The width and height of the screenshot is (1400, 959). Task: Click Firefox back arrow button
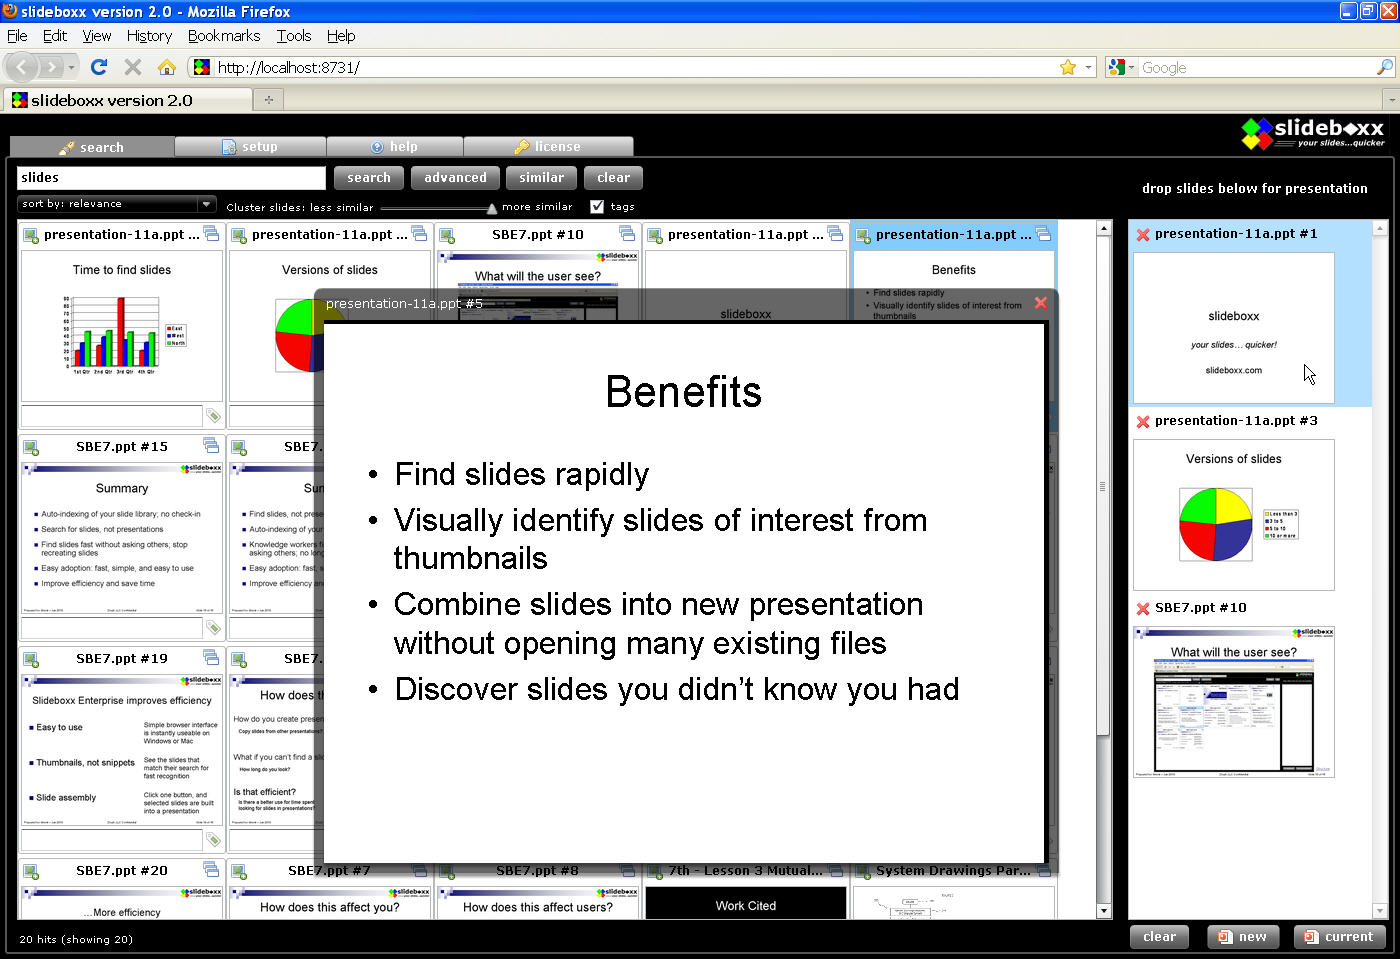click(x=22, y=67)
